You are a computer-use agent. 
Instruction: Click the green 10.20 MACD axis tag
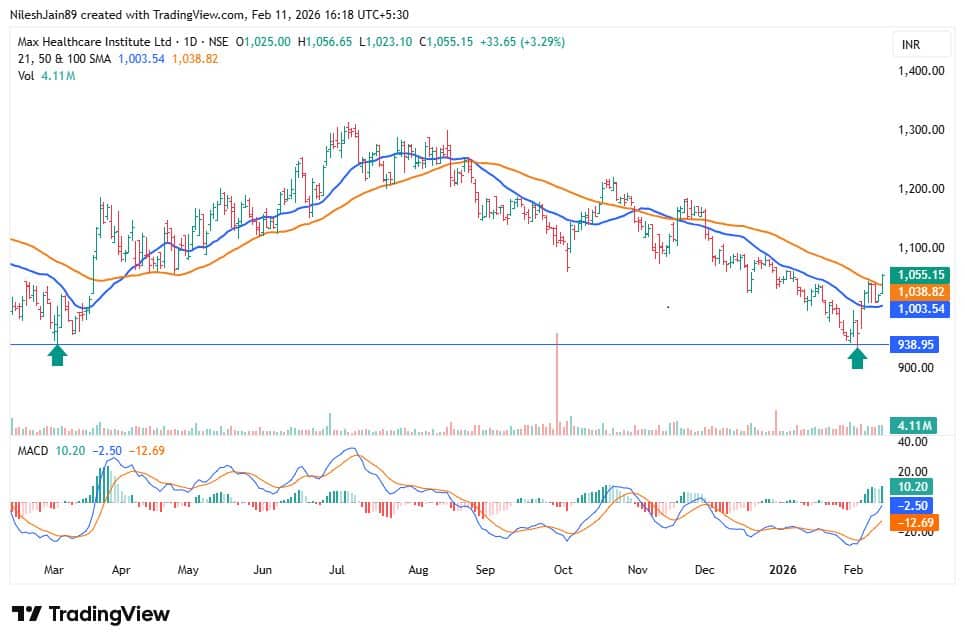(911, 486)
